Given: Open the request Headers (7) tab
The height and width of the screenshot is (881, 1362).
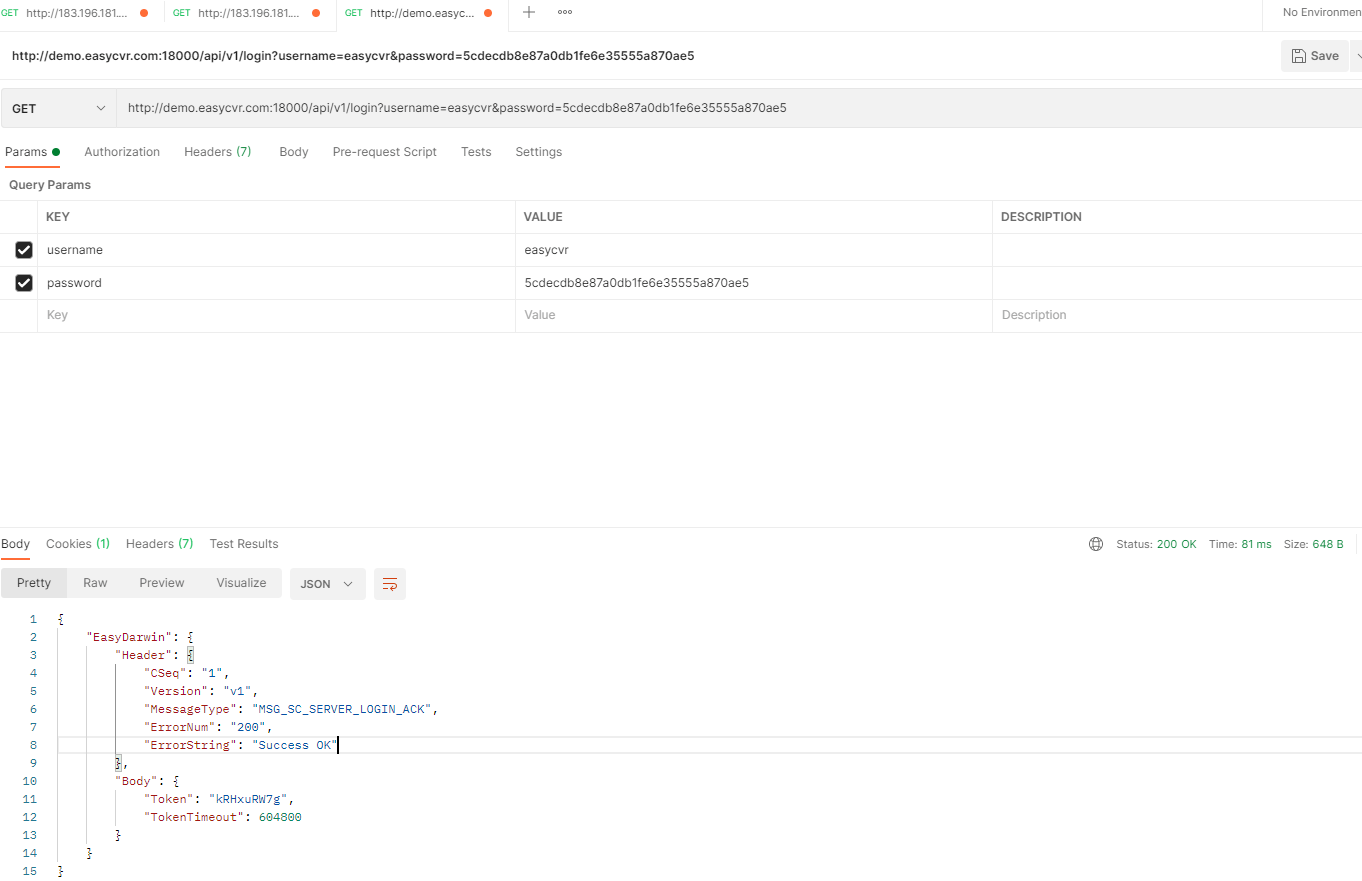Looking at the screenshot, I should 217,152.
